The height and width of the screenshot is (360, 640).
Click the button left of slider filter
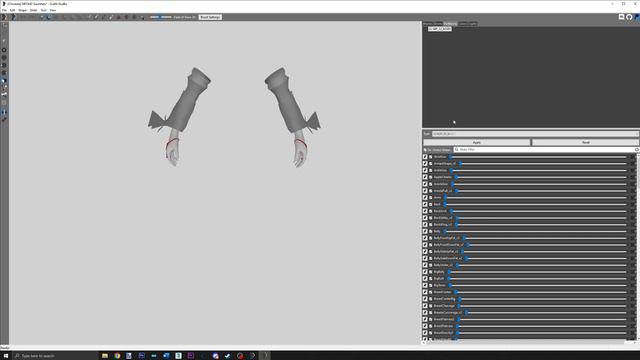click(438, 150)
